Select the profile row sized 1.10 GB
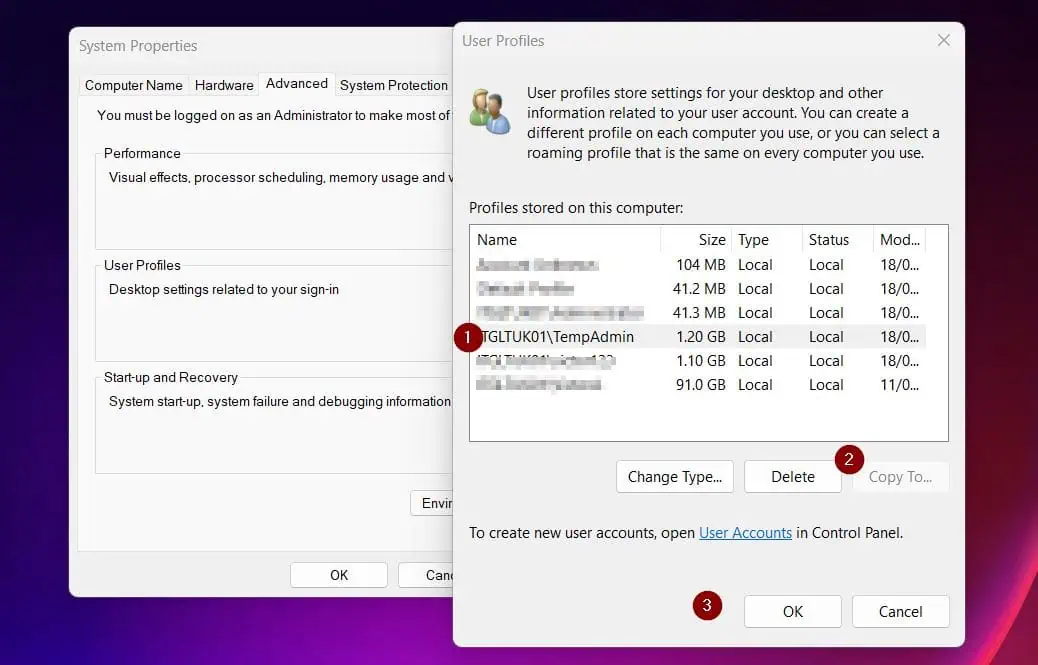 pos(698,361)
